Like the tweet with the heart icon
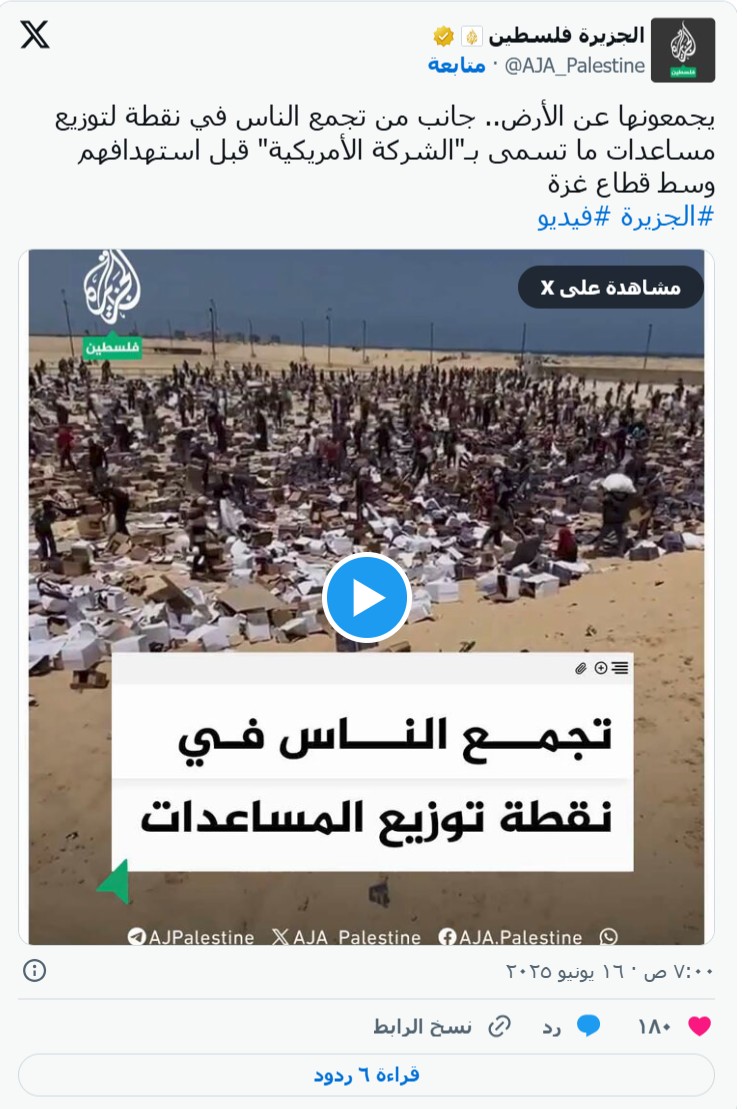This screenshot has height=1109, width=742. click(699, 1026)
